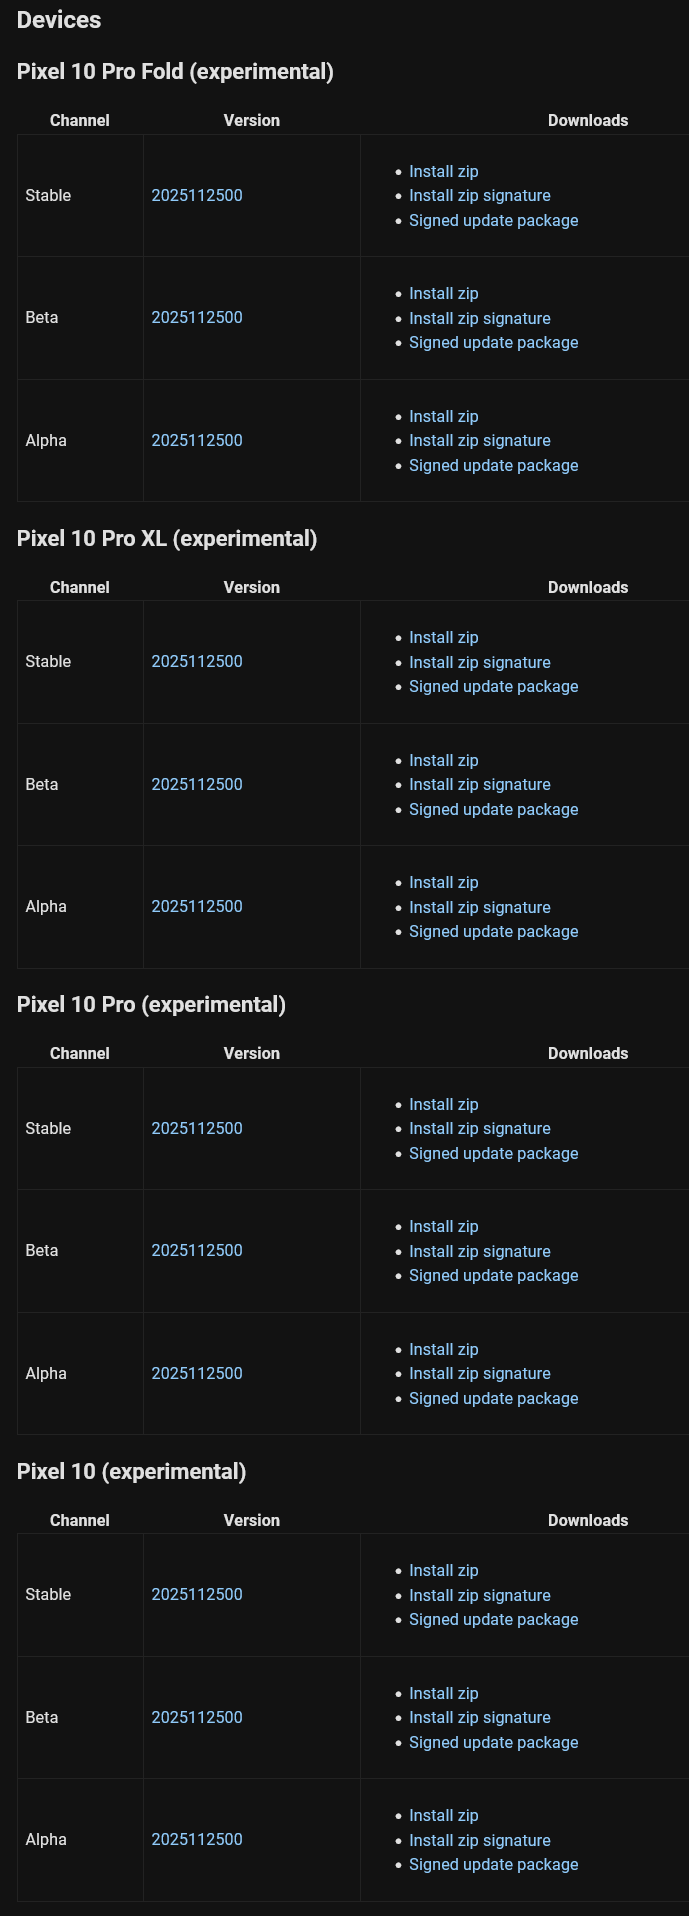Download Install zip for Pixel 10 Stable

[443, 1570]
